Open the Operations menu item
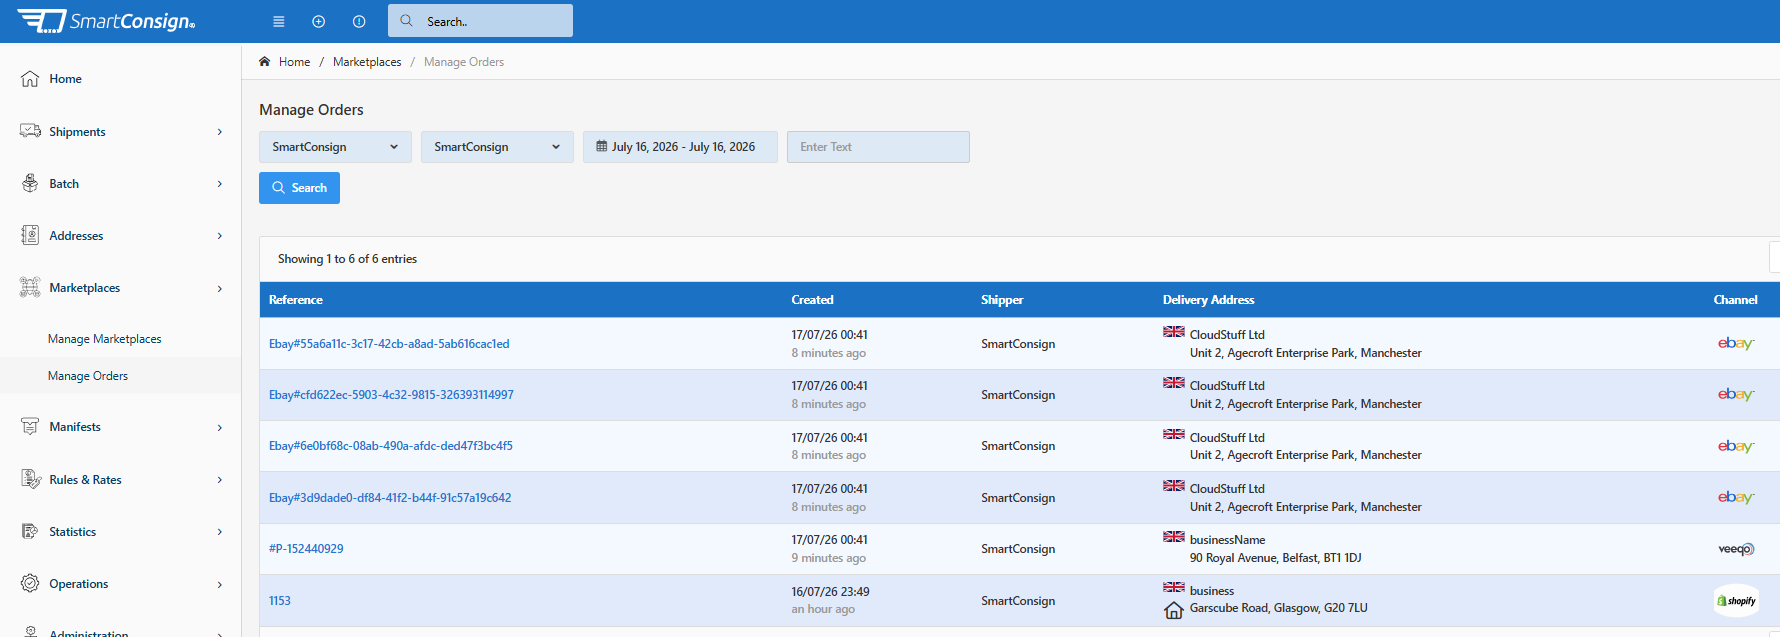1780x637 pixels. pyautogui.click(x=79, y=584)
